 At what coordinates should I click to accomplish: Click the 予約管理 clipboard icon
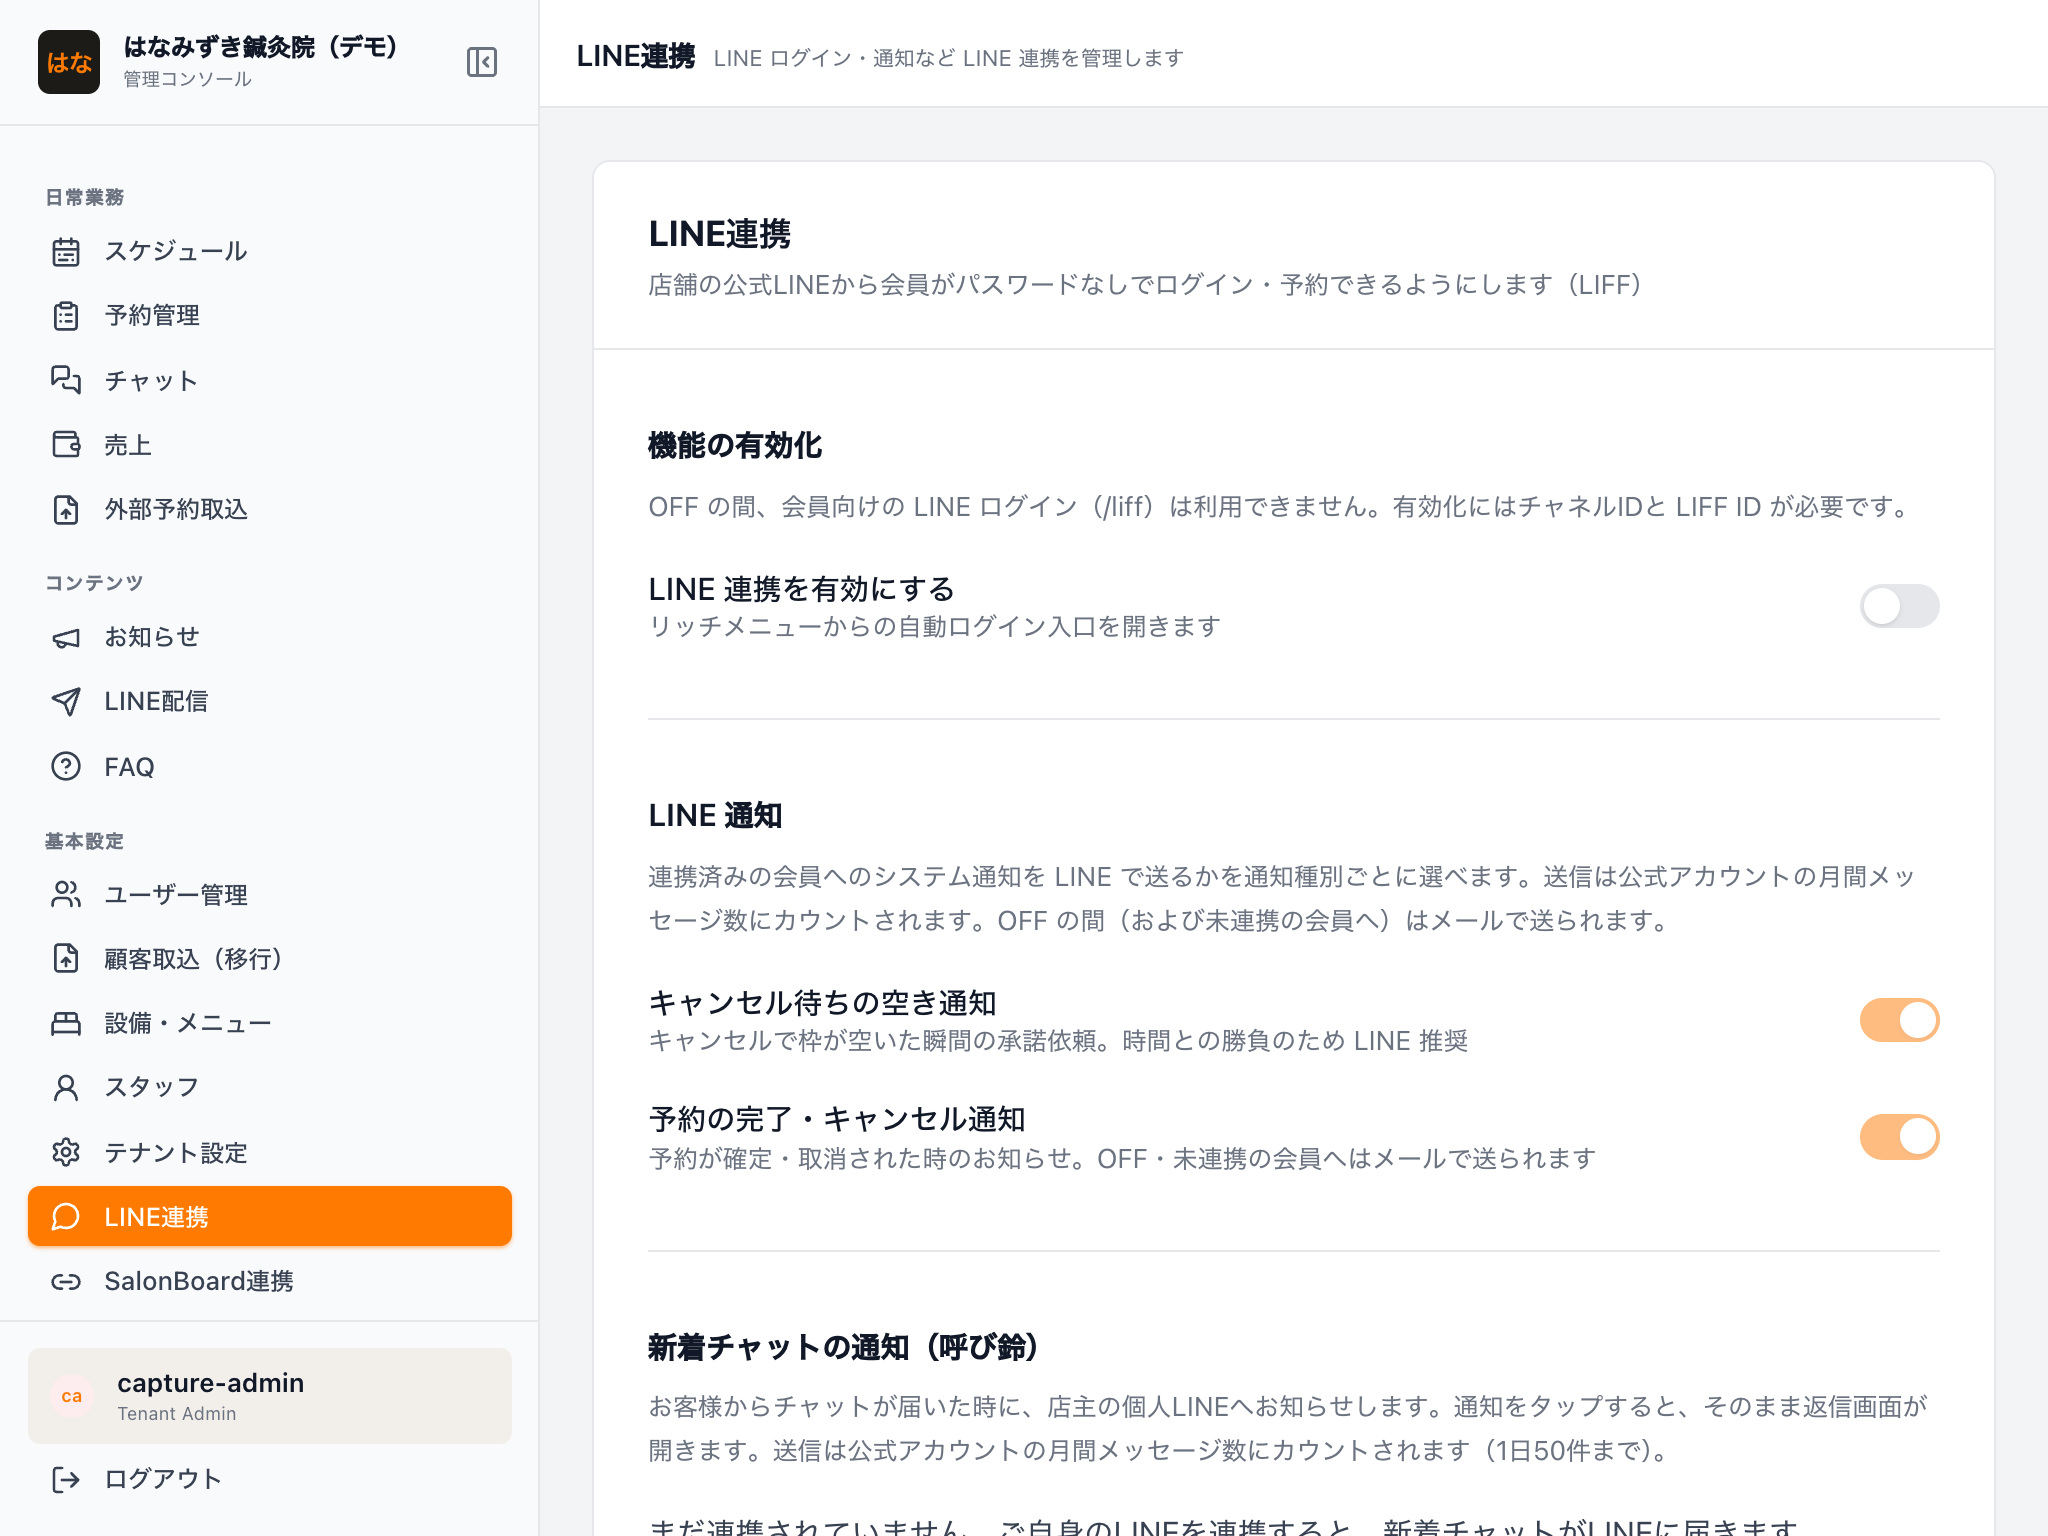pyautogui.click(x=66, y=316)
